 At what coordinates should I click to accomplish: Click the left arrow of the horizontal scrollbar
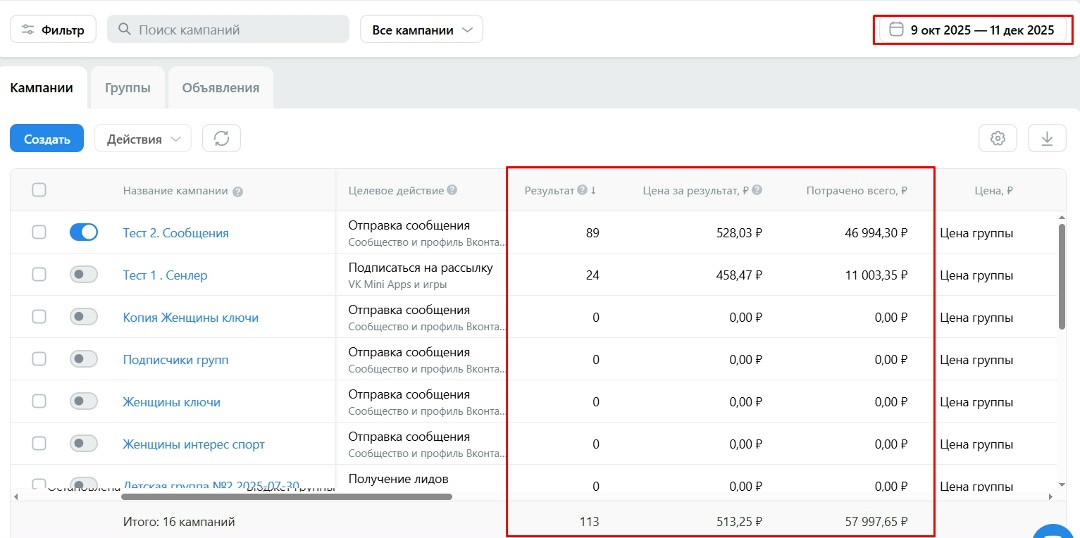pyautogui.click(x=14, y=496)
